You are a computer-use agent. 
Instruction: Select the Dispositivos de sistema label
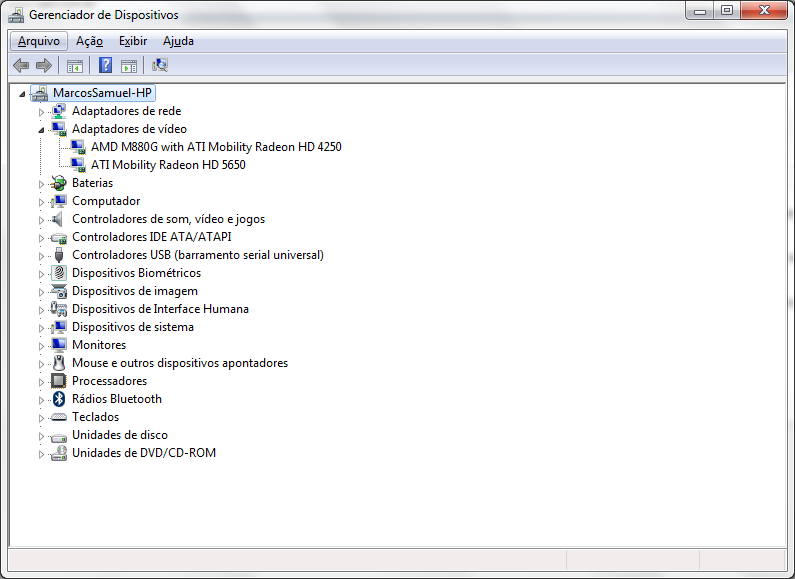pos(133,327)
